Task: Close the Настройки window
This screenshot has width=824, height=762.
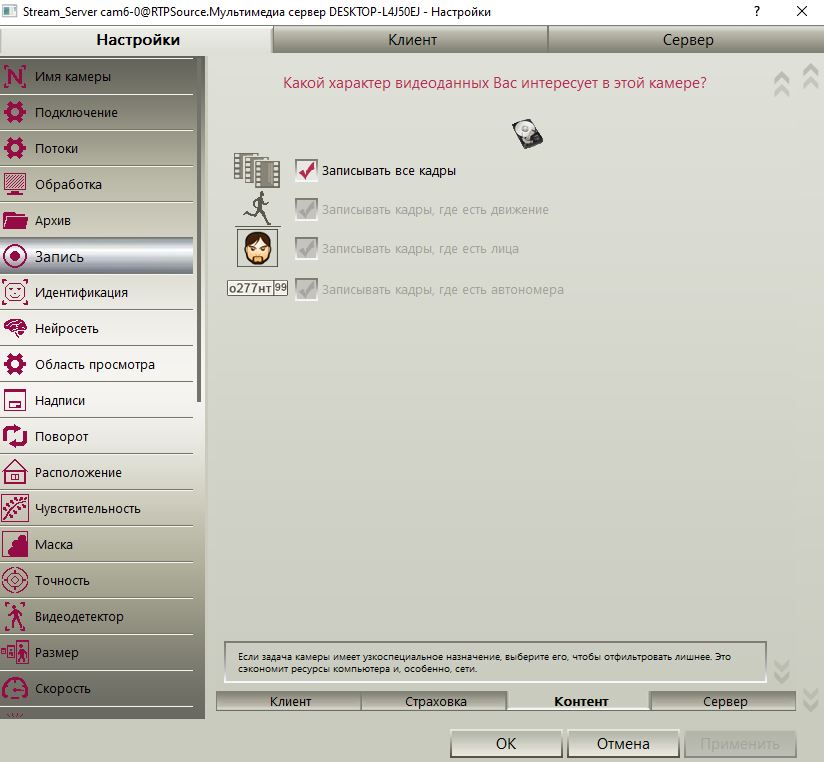Action: (802, 11)
